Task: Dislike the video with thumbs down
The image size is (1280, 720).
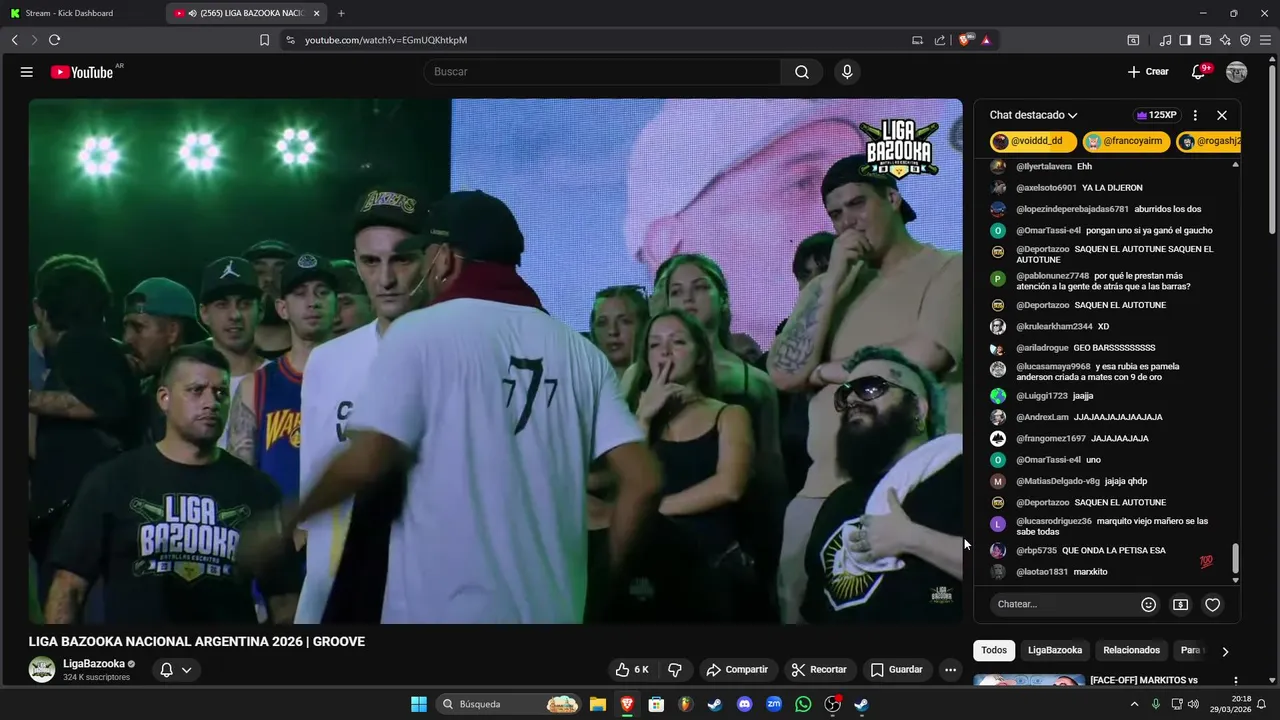Action: (x=675, y=670)
